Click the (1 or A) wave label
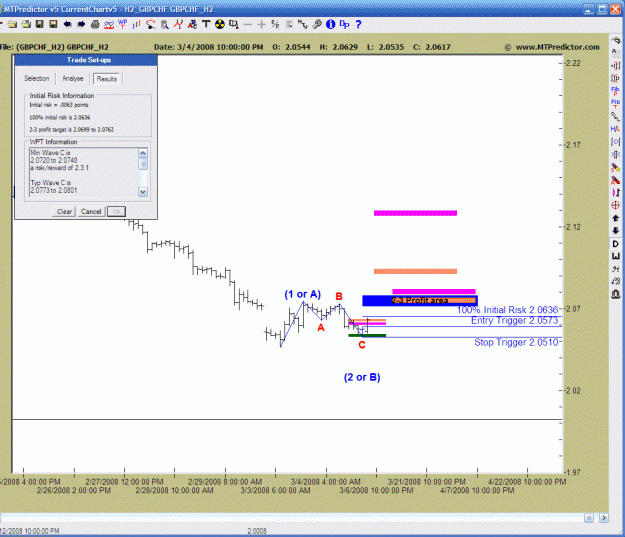The width and height of the screenshot is (625, 537). coord(303,295)
